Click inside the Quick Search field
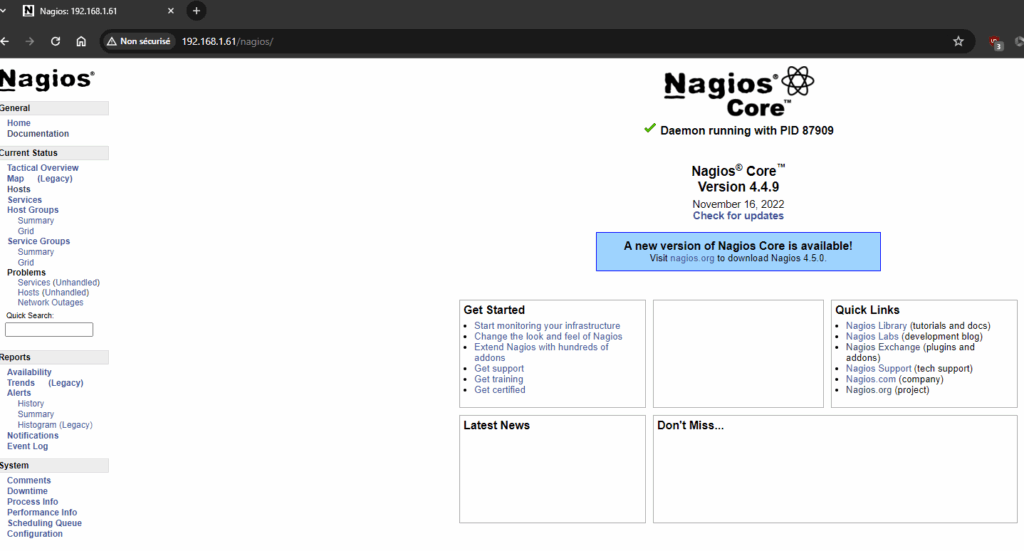The width and height of the screenshot is (1024, 551). pyautogui.click(x=49, y=330)
